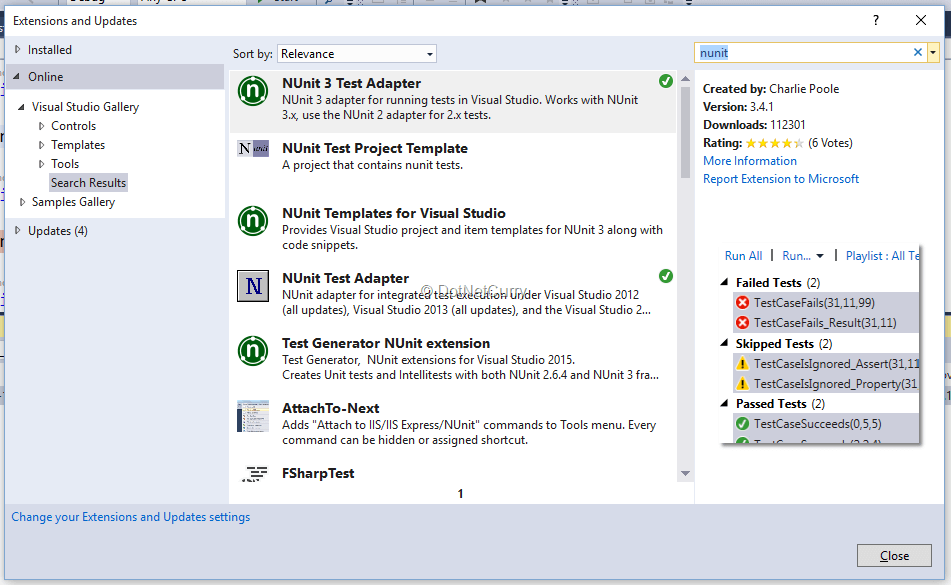
Task: Select page 1 of the results
Action: pyautogui.click(x=460, y=493)
